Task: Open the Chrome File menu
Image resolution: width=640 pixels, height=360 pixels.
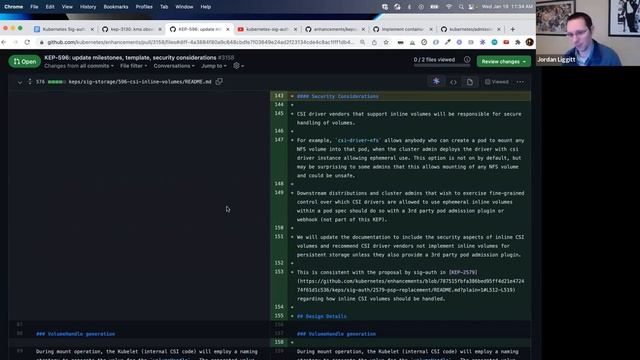Action: [34, 7]
